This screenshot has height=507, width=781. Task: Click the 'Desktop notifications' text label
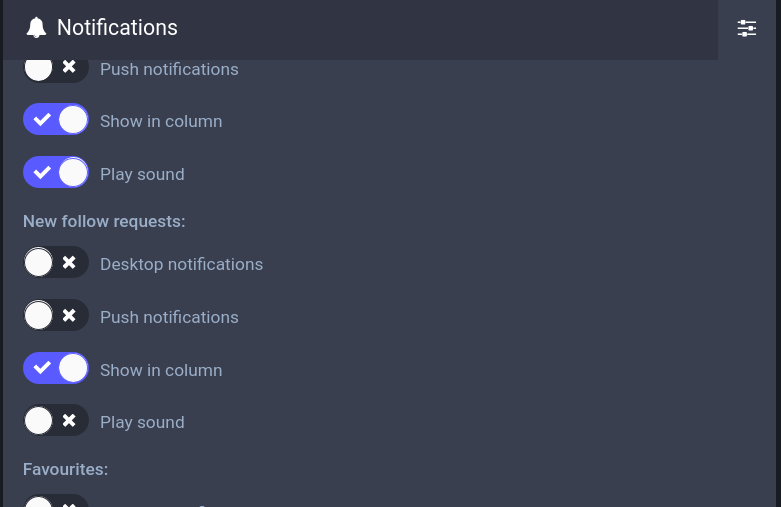pos(181,264)
